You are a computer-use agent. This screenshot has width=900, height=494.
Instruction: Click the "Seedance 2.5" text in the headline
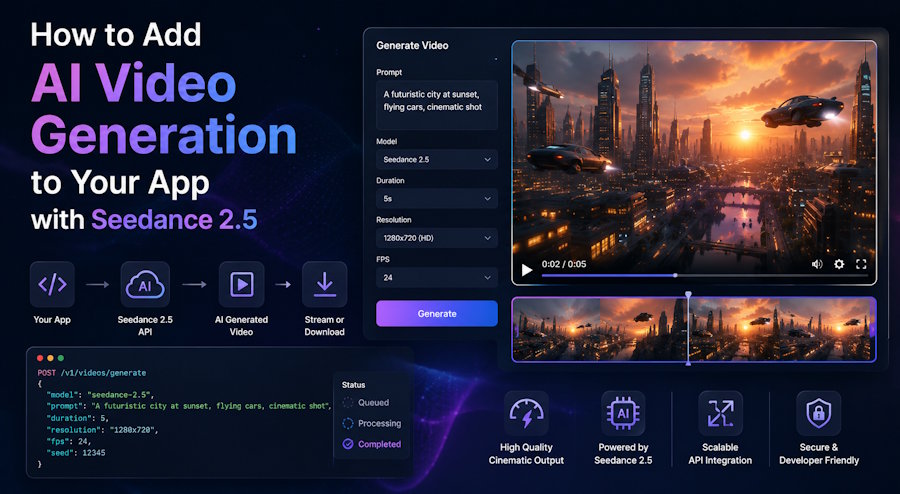coord(174,220)
